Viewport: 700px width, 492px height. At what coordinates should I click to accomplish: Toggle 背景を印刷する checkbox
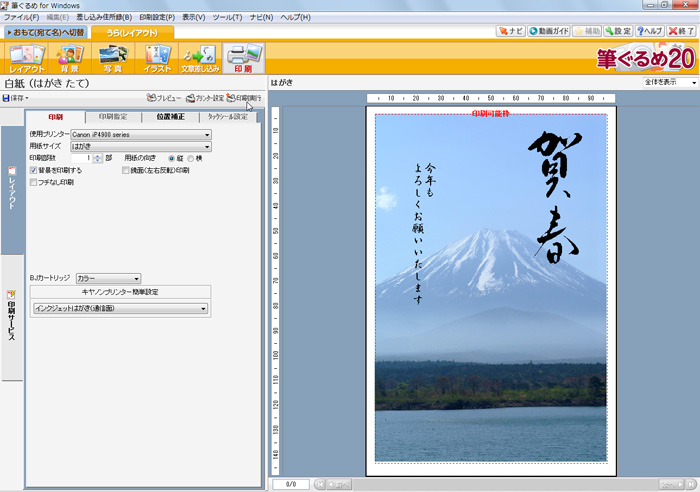point(34,170)
